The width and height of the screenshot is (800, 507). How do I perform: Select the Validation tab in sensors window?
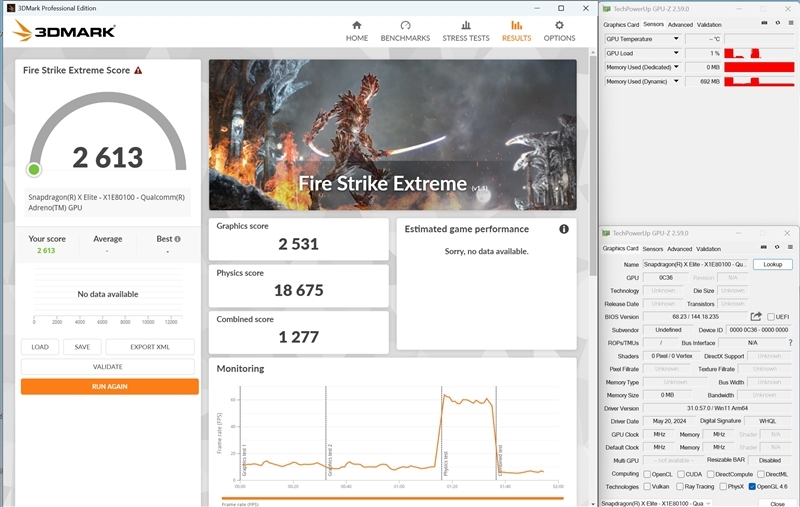pyautogui.click(x=709, y=24)
